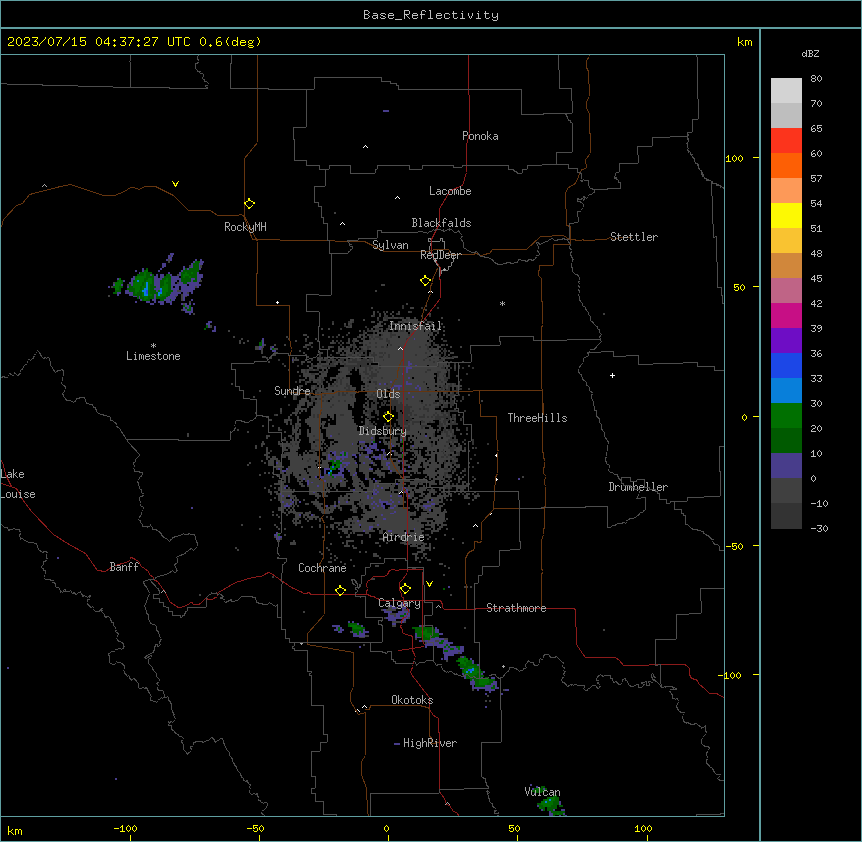Pick the red 60-65 dBZ legend swatch
Image resolution: width=862 pixels, height=842 pixels.
point(786,140)
